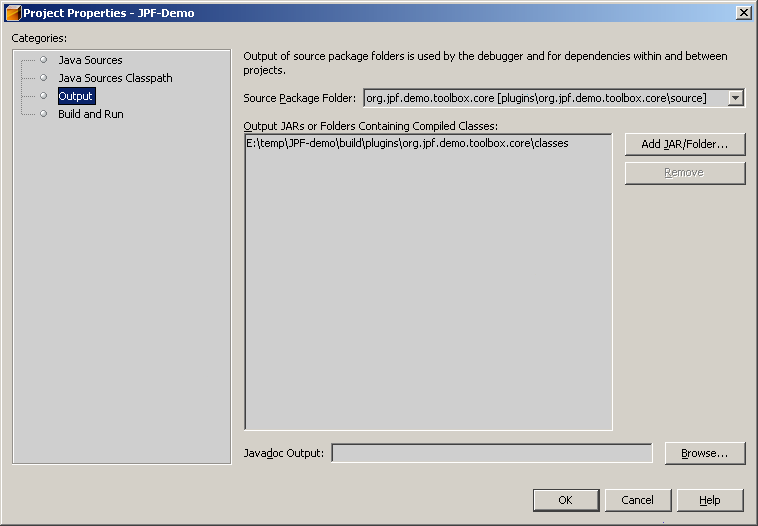Confirm the dialog with OK
Screen dimensions: 758x526
pos(566,500)
